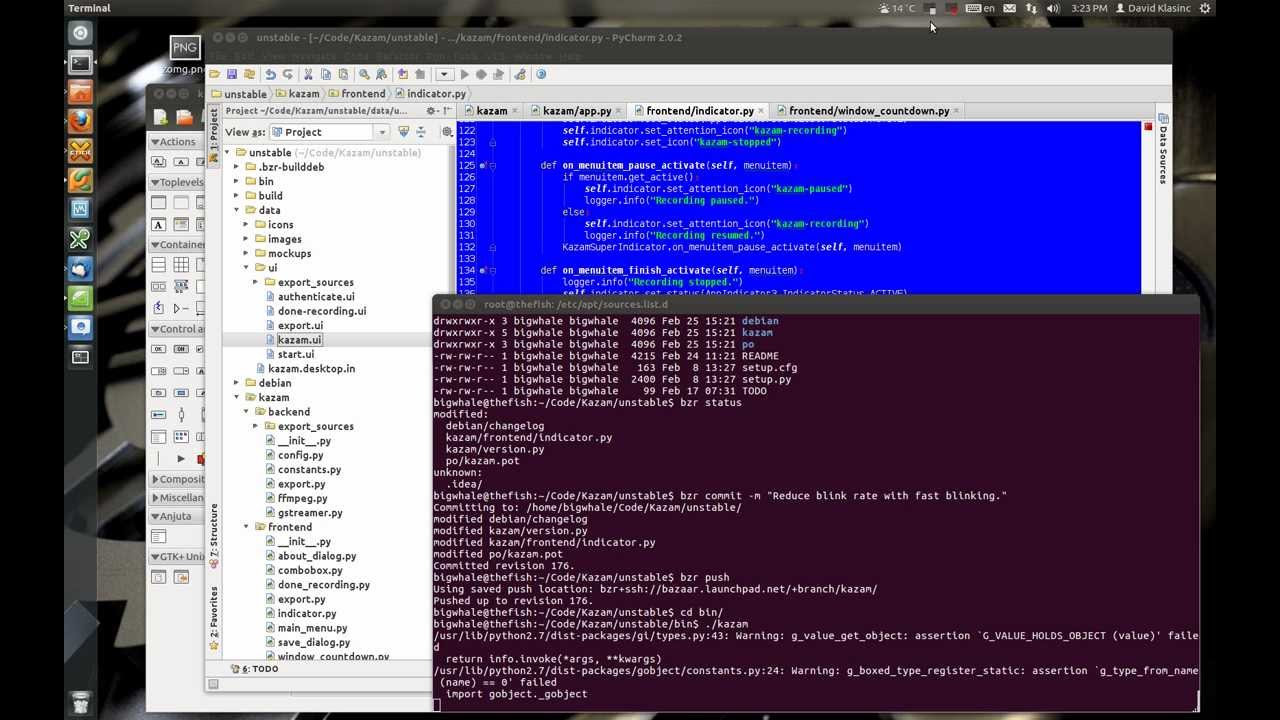Click the Settings wrench icon in toolbar

(520, 74)
